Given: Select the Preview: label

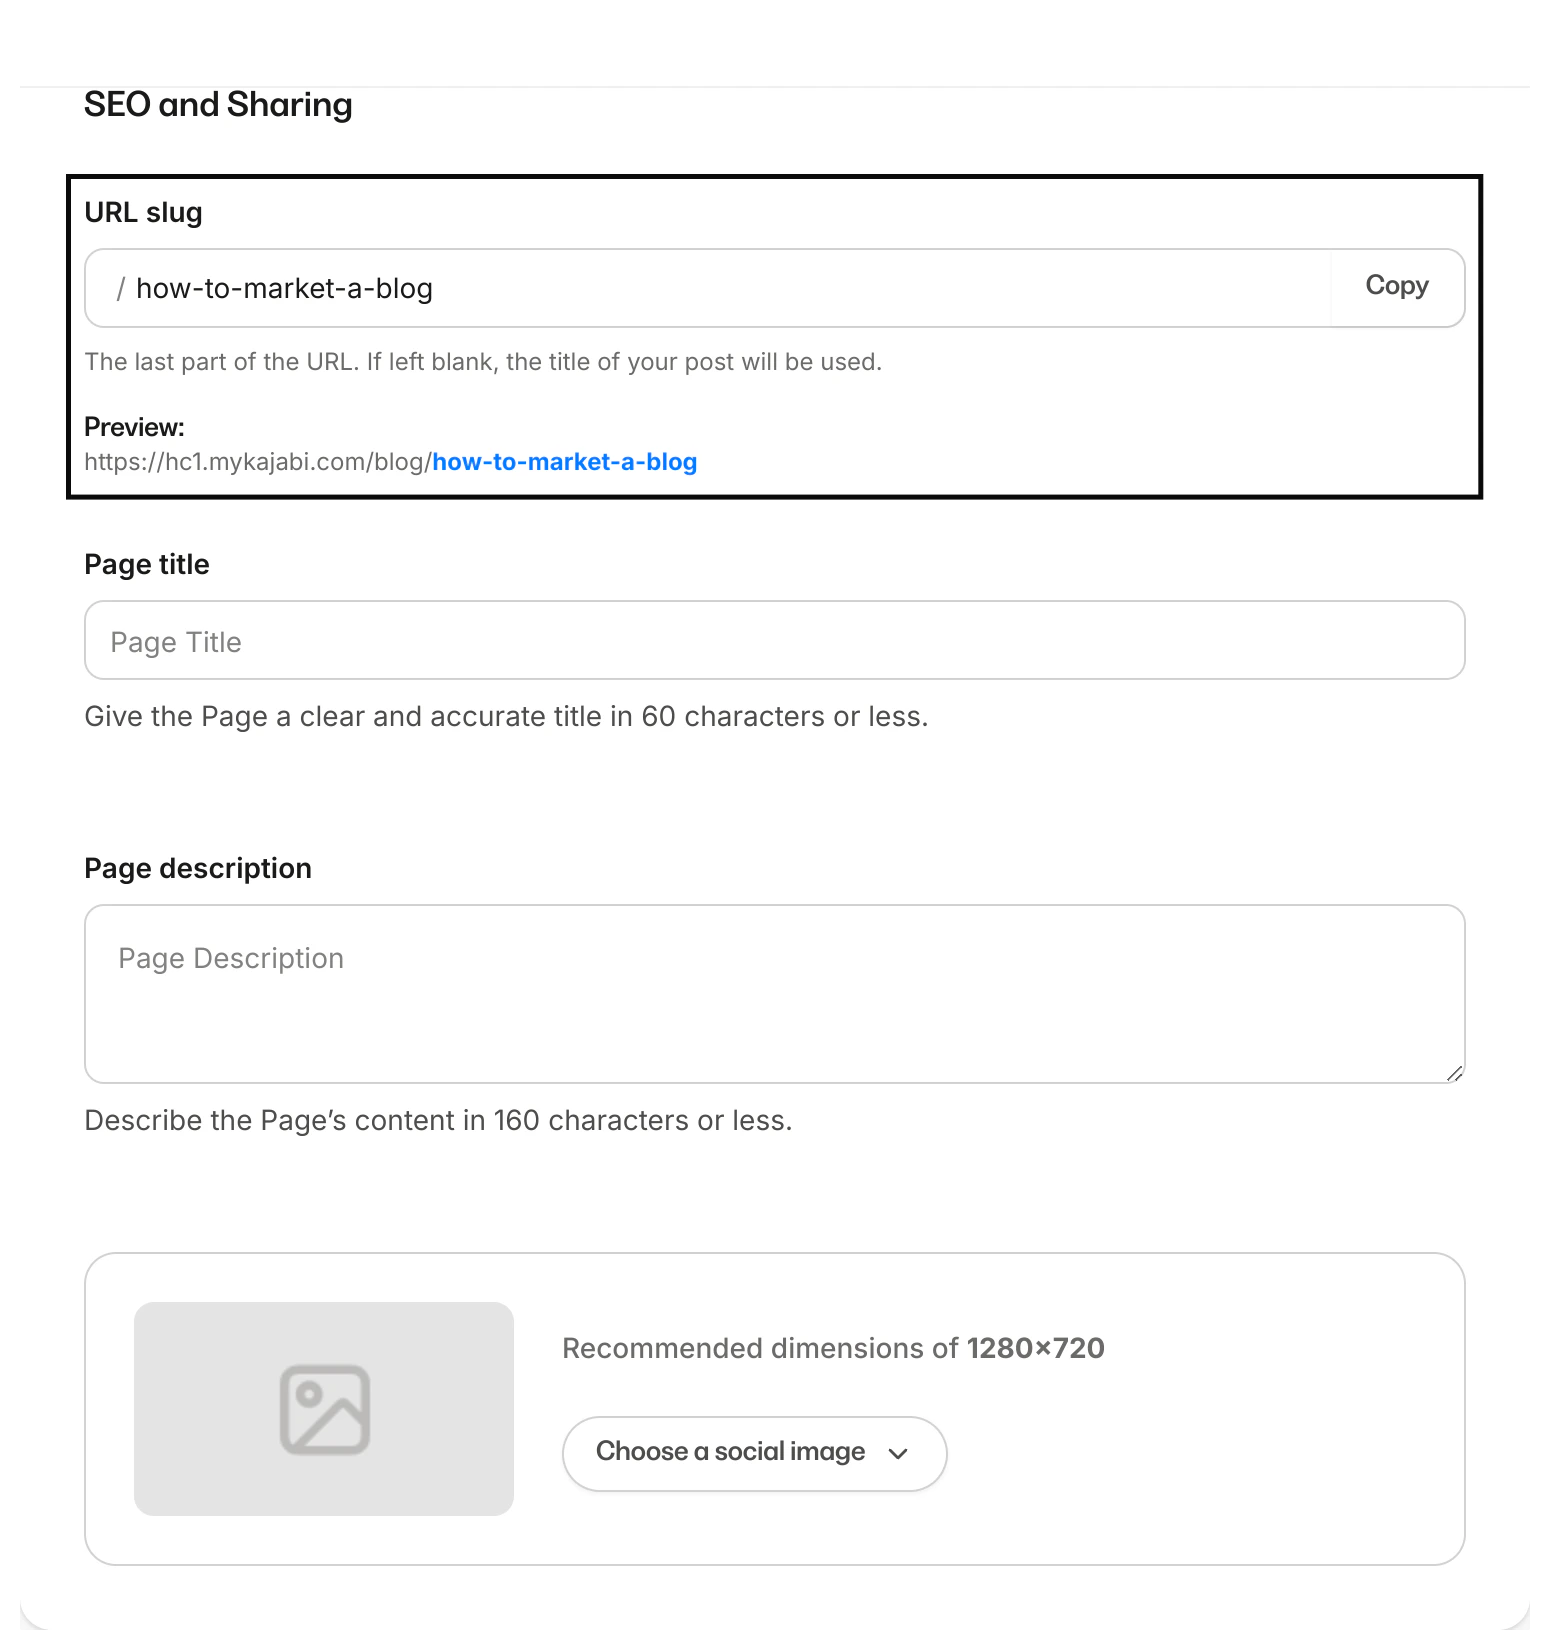Looking at the screenshot, I should point(134,427).
